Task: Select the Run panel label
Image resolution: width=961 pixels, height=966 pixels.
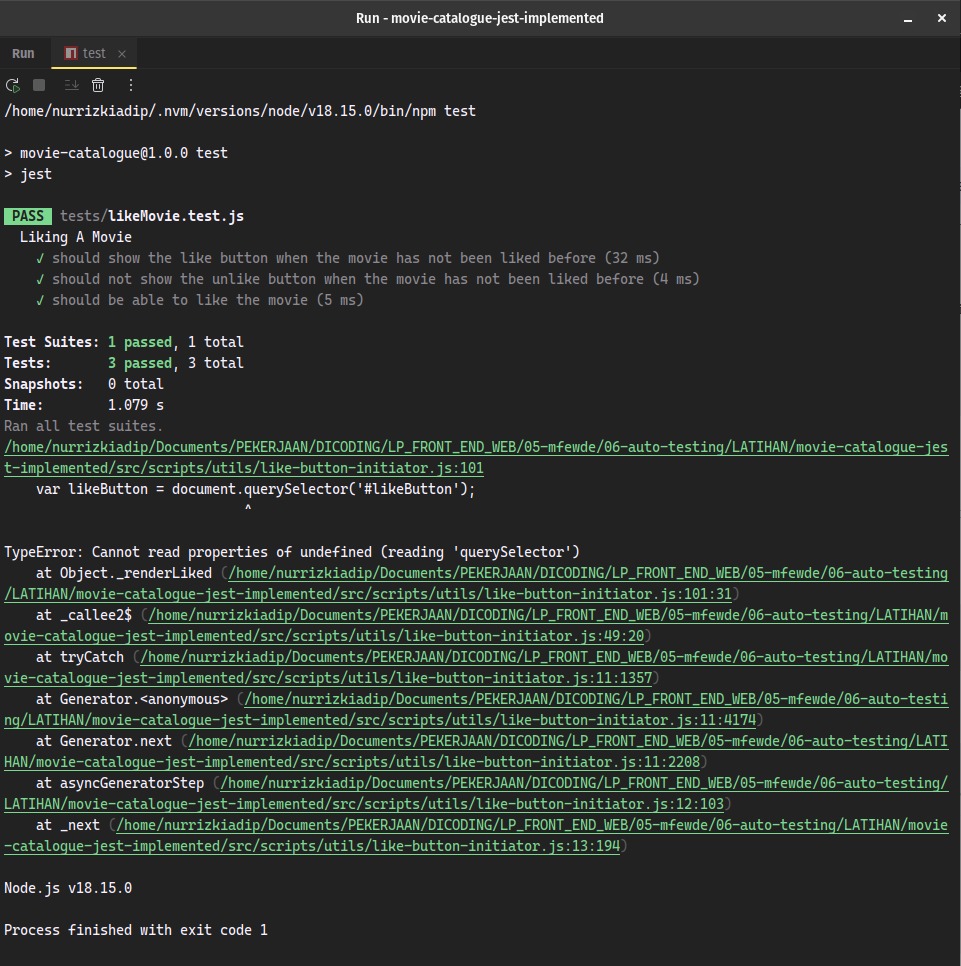Action: coord(23,53)
